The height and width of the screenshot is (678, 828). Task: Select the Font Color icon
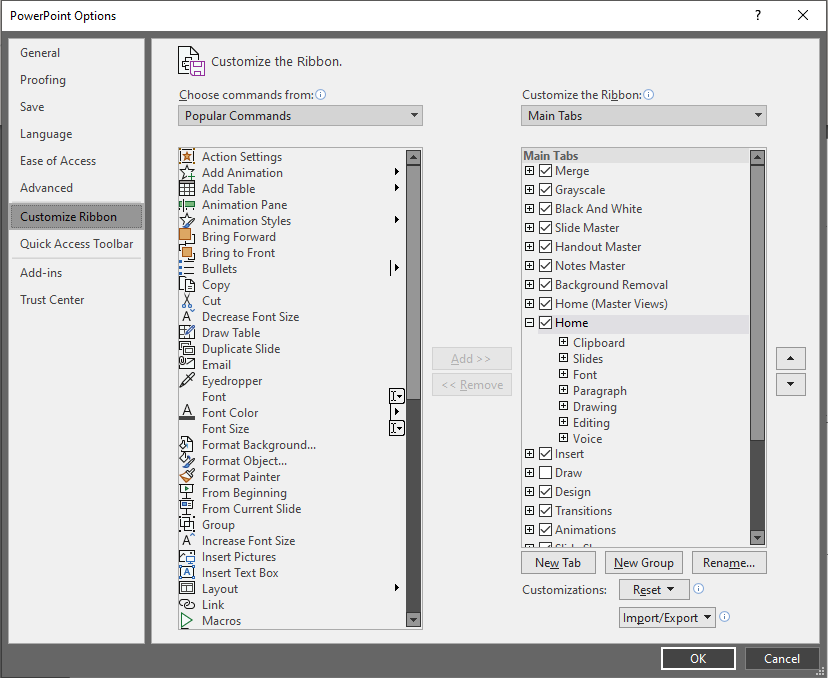(x=187, y=412)
